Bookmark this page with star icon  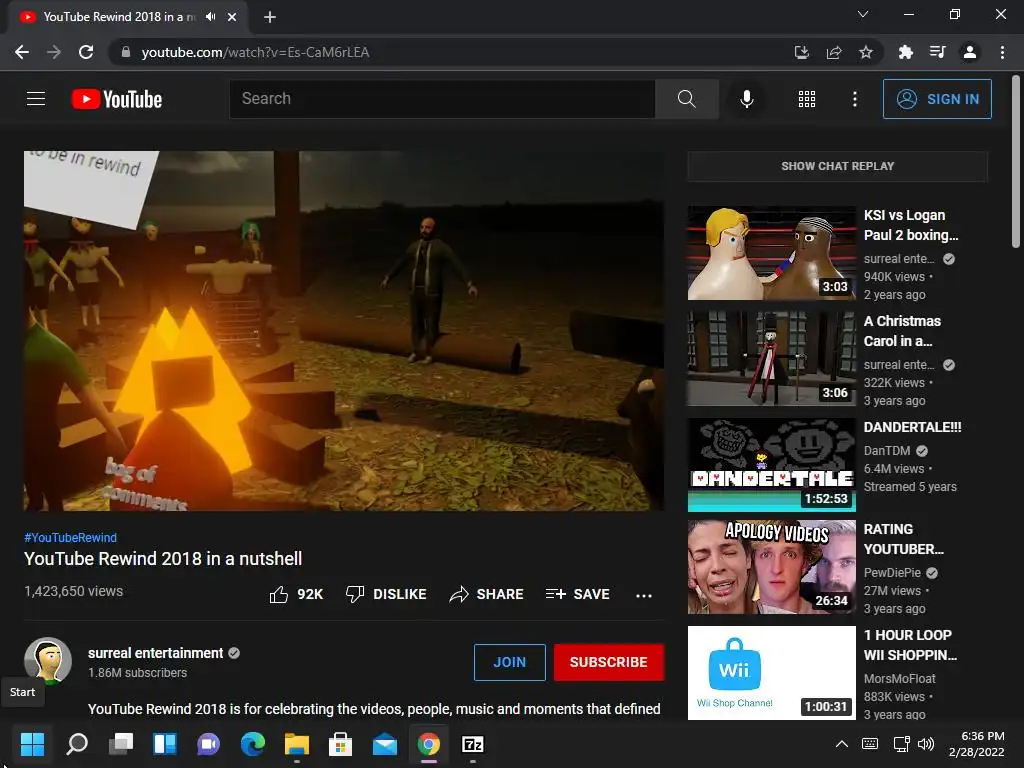point(866,52)
